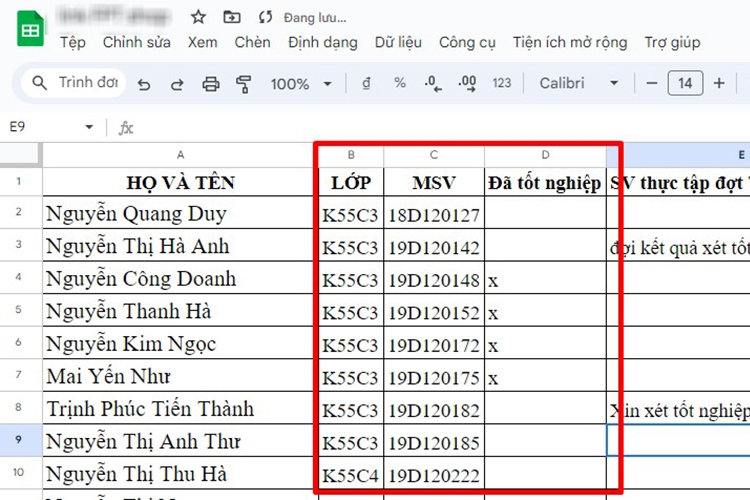Open the Google Sheets home icon

(x=30, y=29)
